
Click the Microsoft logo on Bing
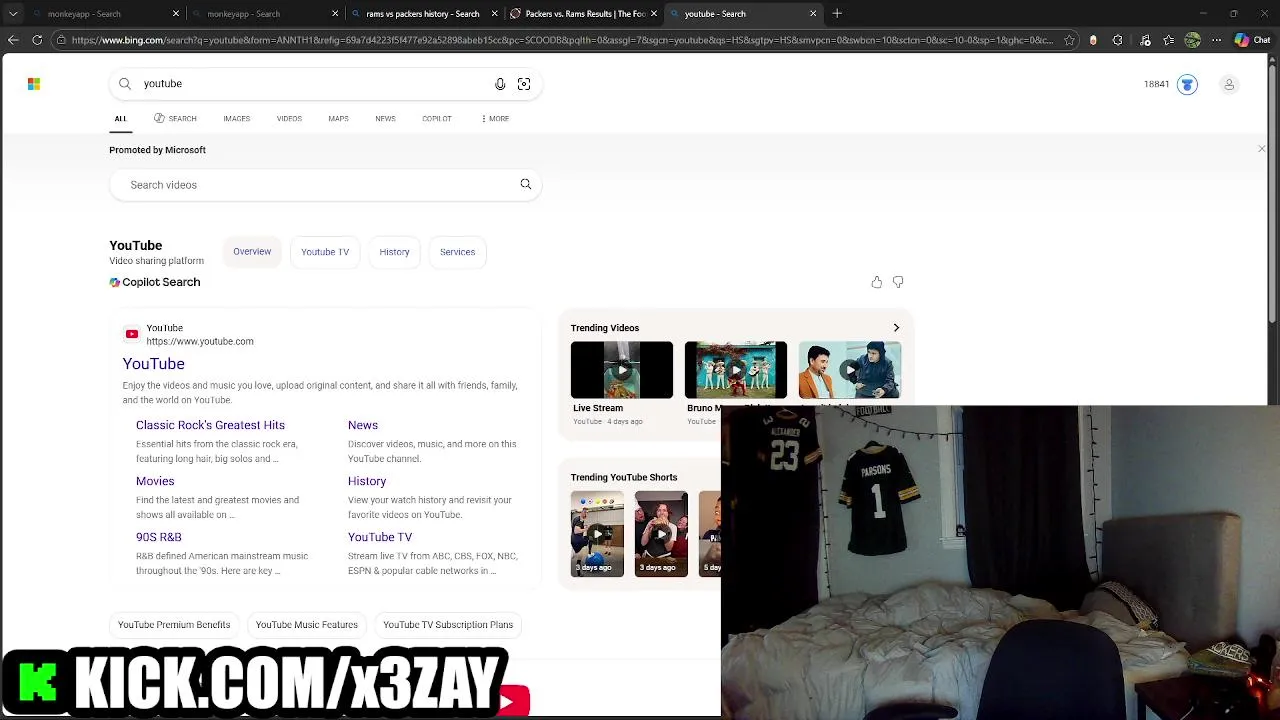point(34,84)
